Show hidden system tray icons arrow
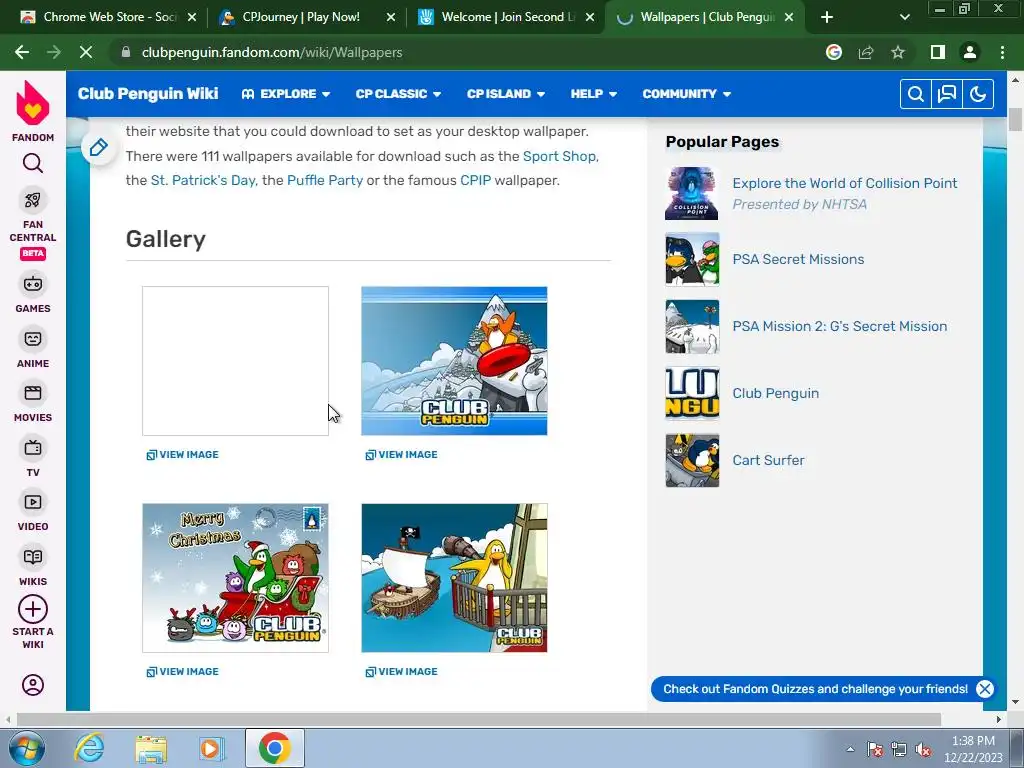Screen dimensions: 1024x768 (x=850, y=749)
